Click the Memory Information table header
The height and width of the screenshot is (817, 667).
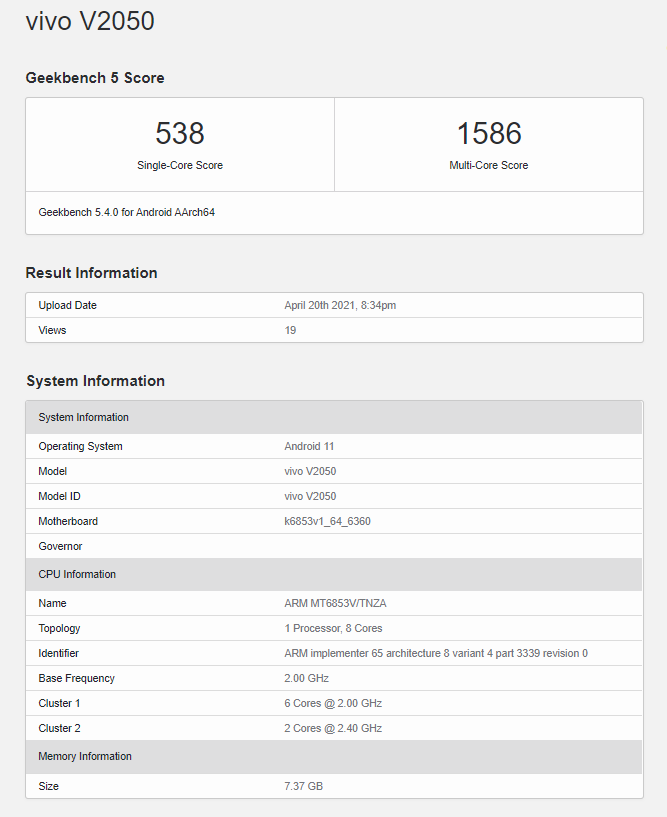[x=334, y=757]
